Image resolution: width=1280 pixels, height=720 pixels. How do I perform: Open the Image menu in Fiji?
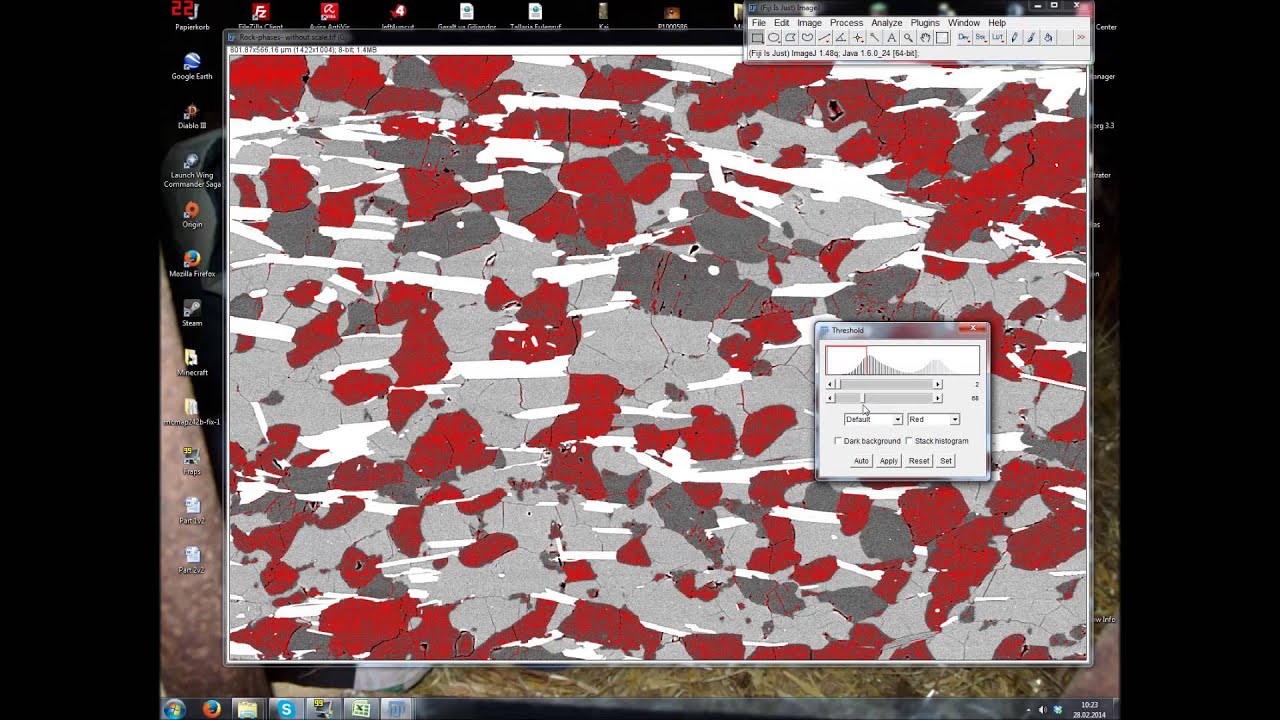[809, 22]
